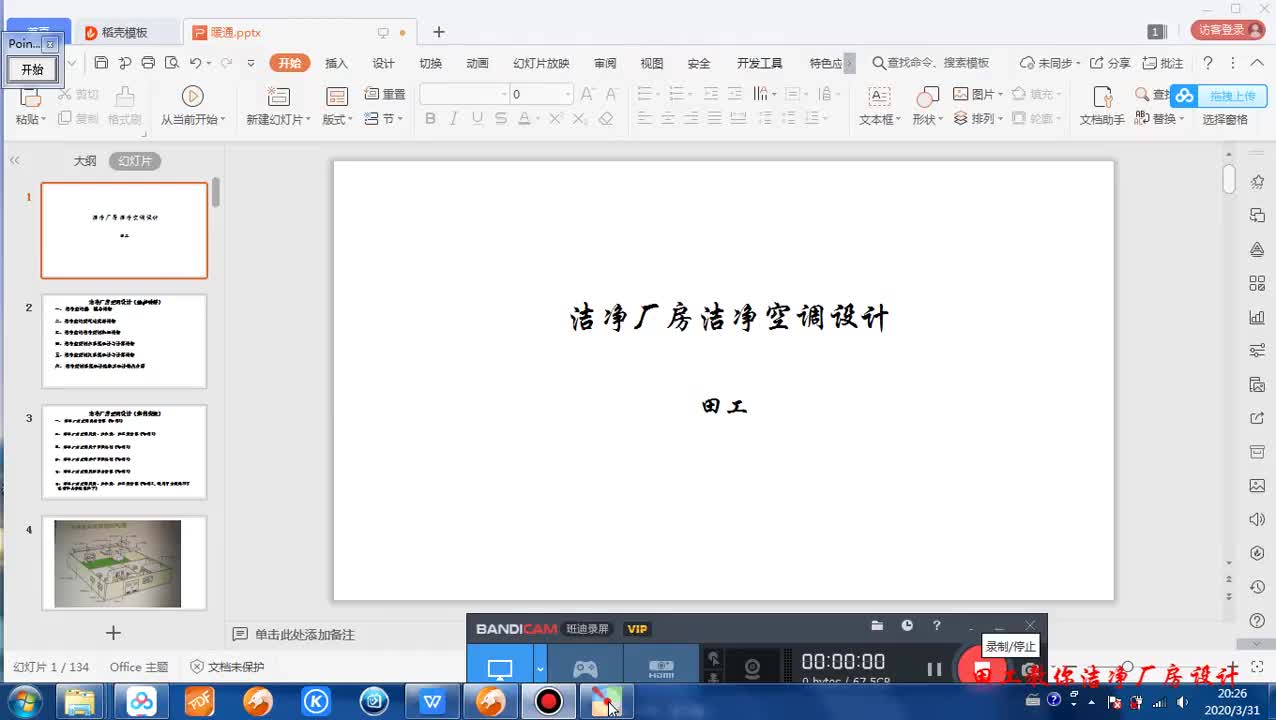Open Bandicam output folder icon
The height and width of the screenshot is (720, 1276).
point(877,626)
